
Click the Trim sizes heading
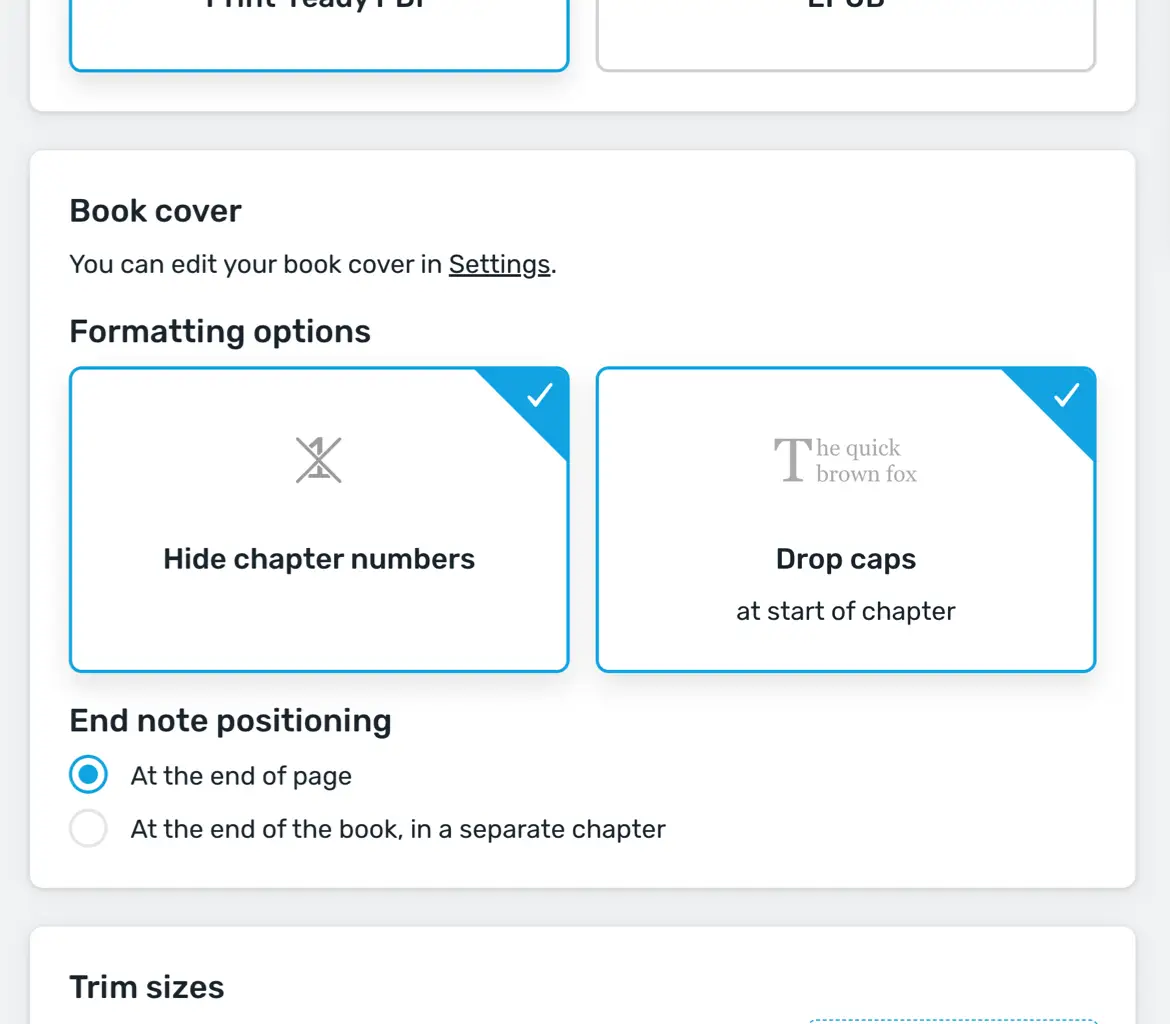click(x=147, y=987)
